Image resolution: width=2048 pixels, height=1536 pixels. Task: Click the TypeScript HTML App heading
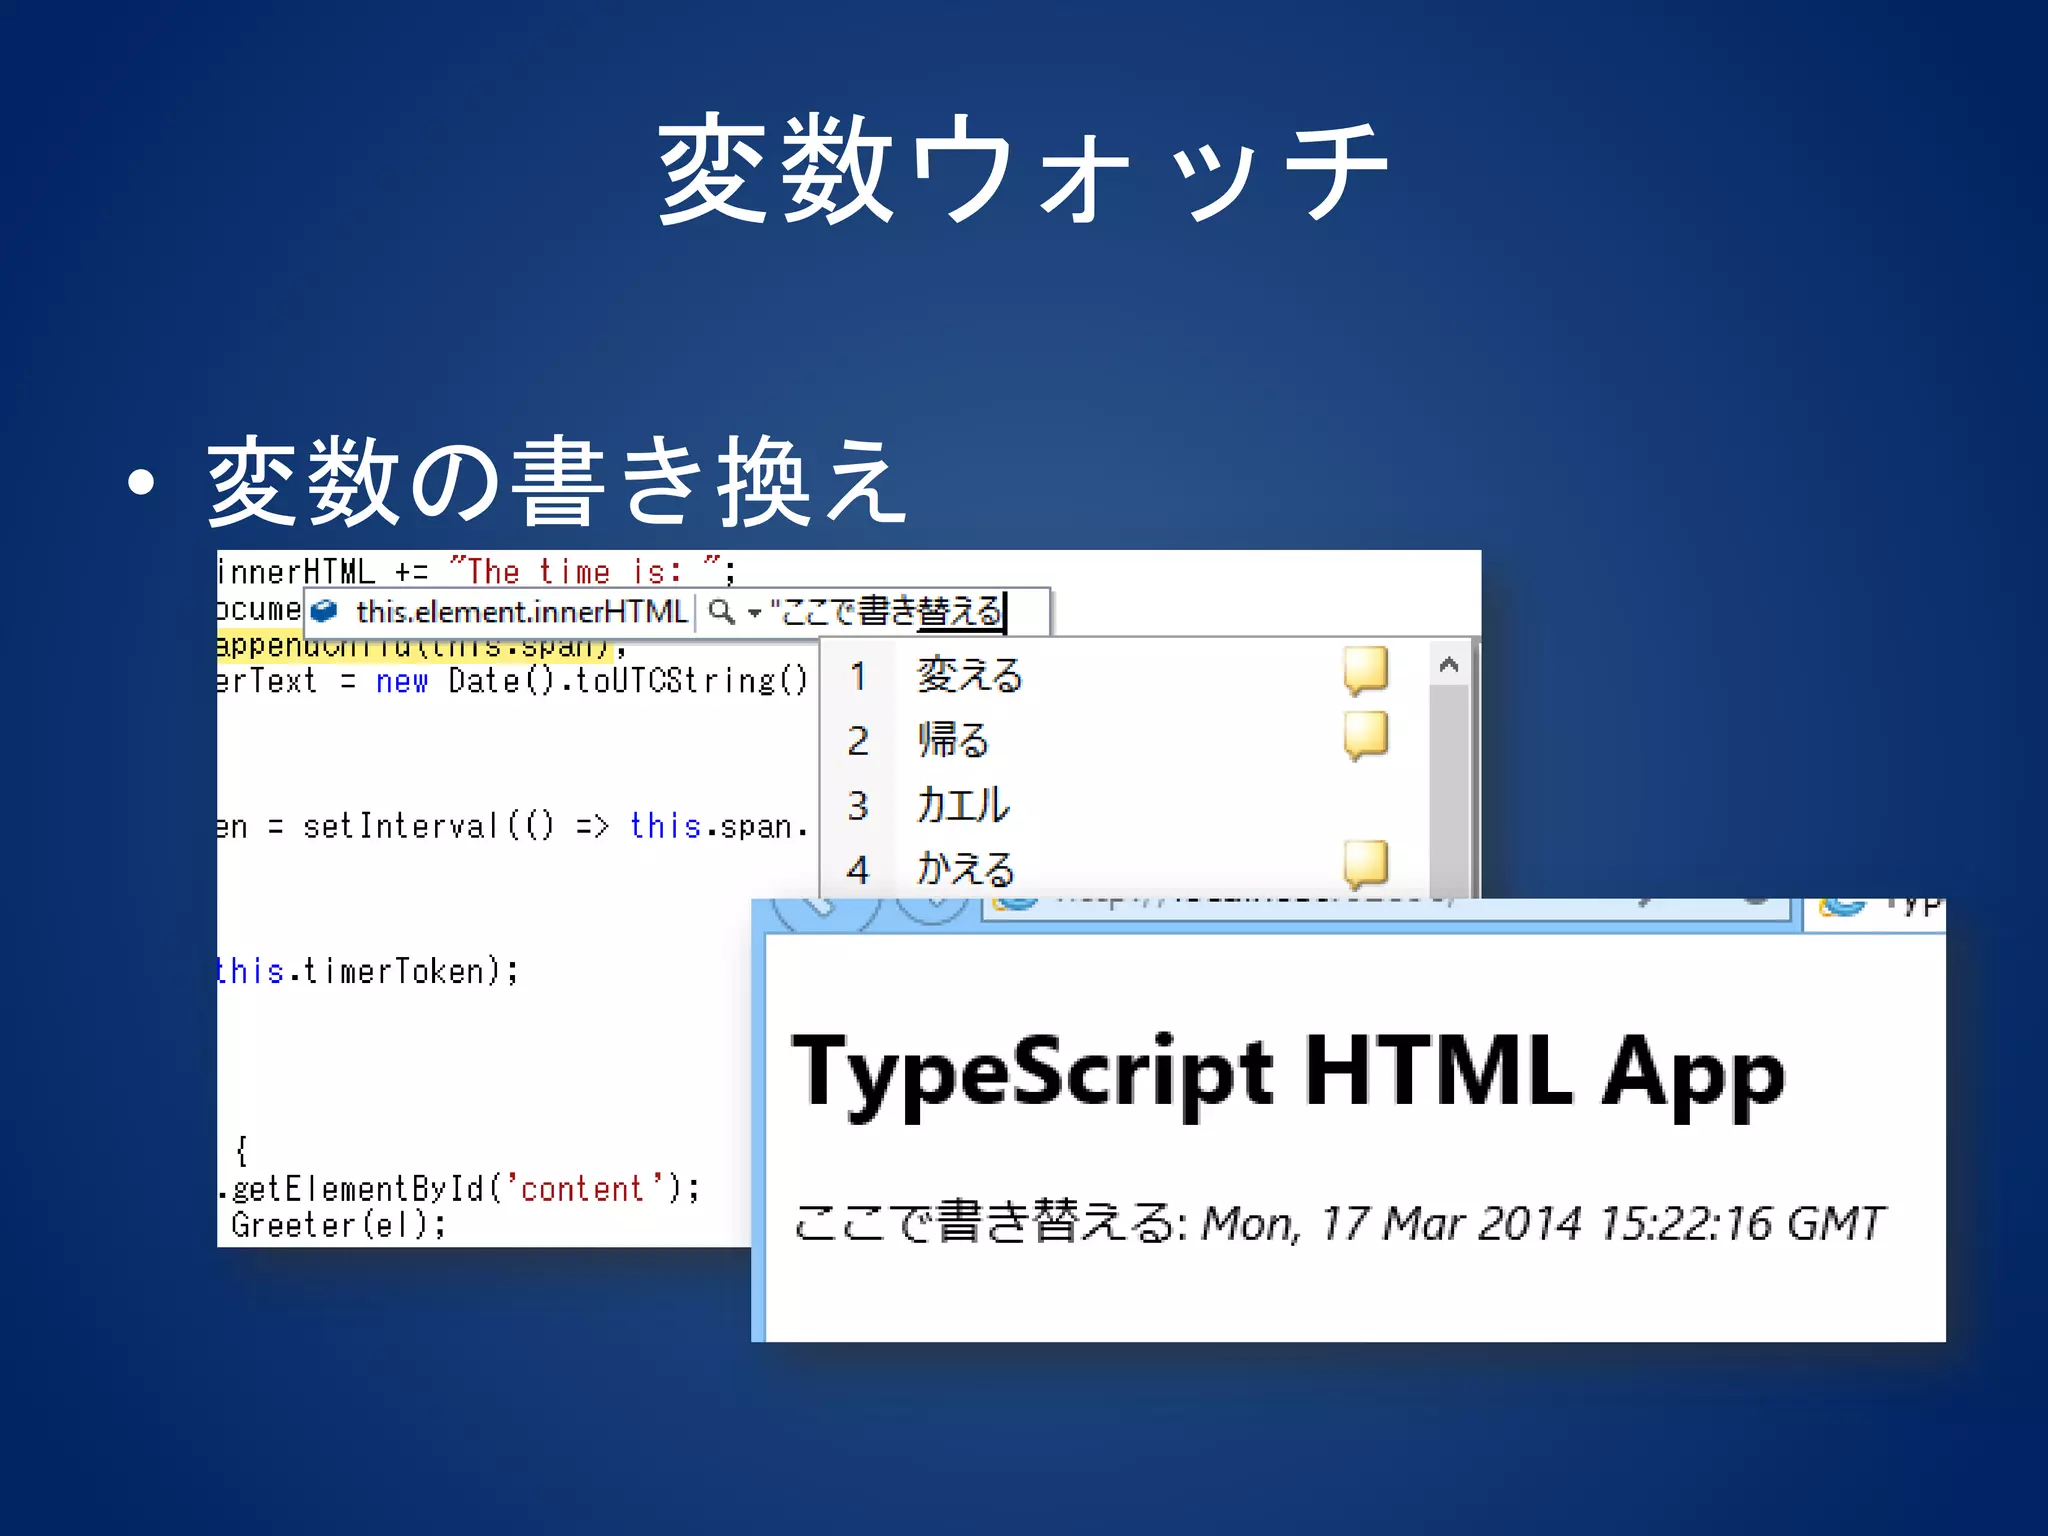[1288, 1073]
